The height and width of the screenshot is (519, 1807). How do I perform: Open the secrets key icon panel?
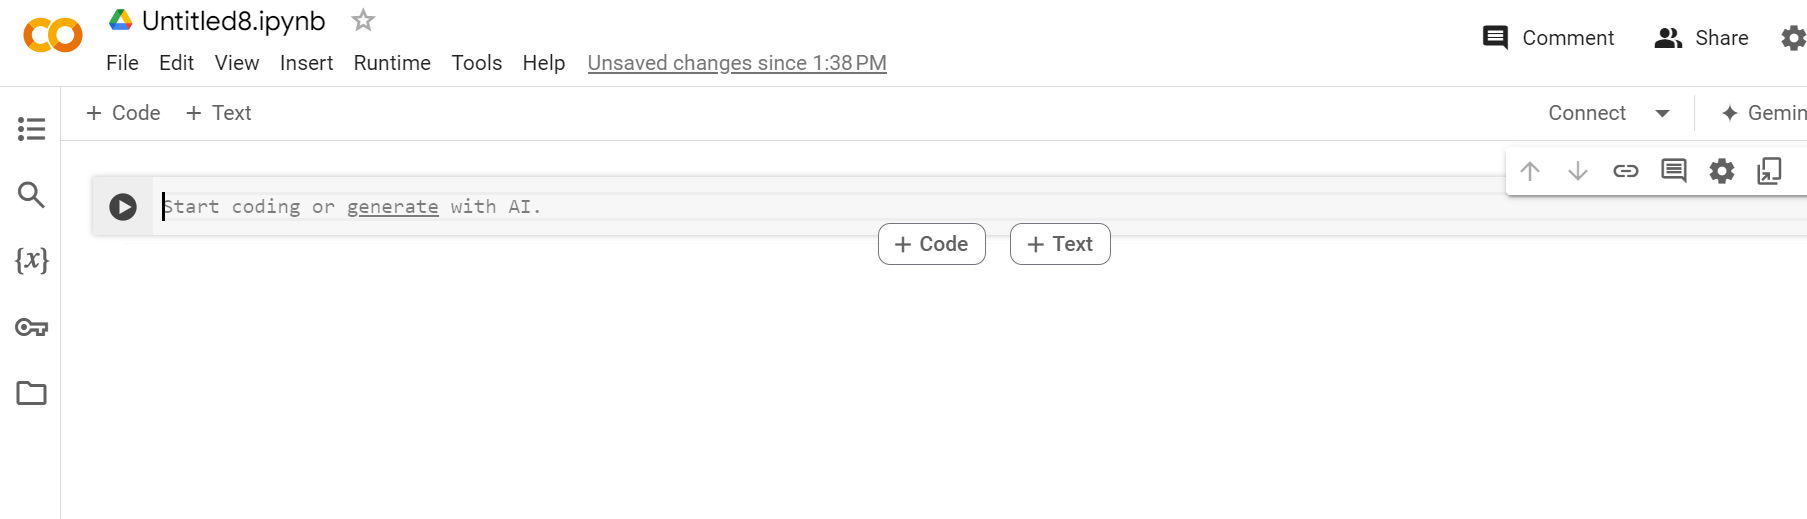click(31, 327)
